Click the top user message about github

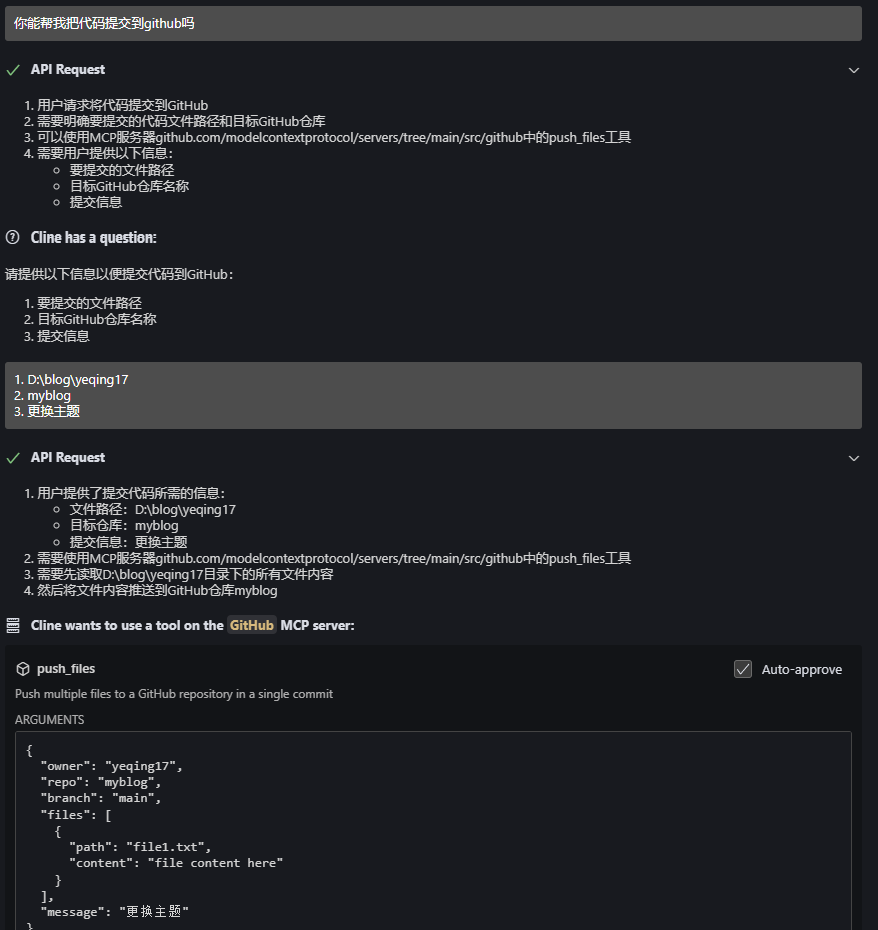coord(433,24)
